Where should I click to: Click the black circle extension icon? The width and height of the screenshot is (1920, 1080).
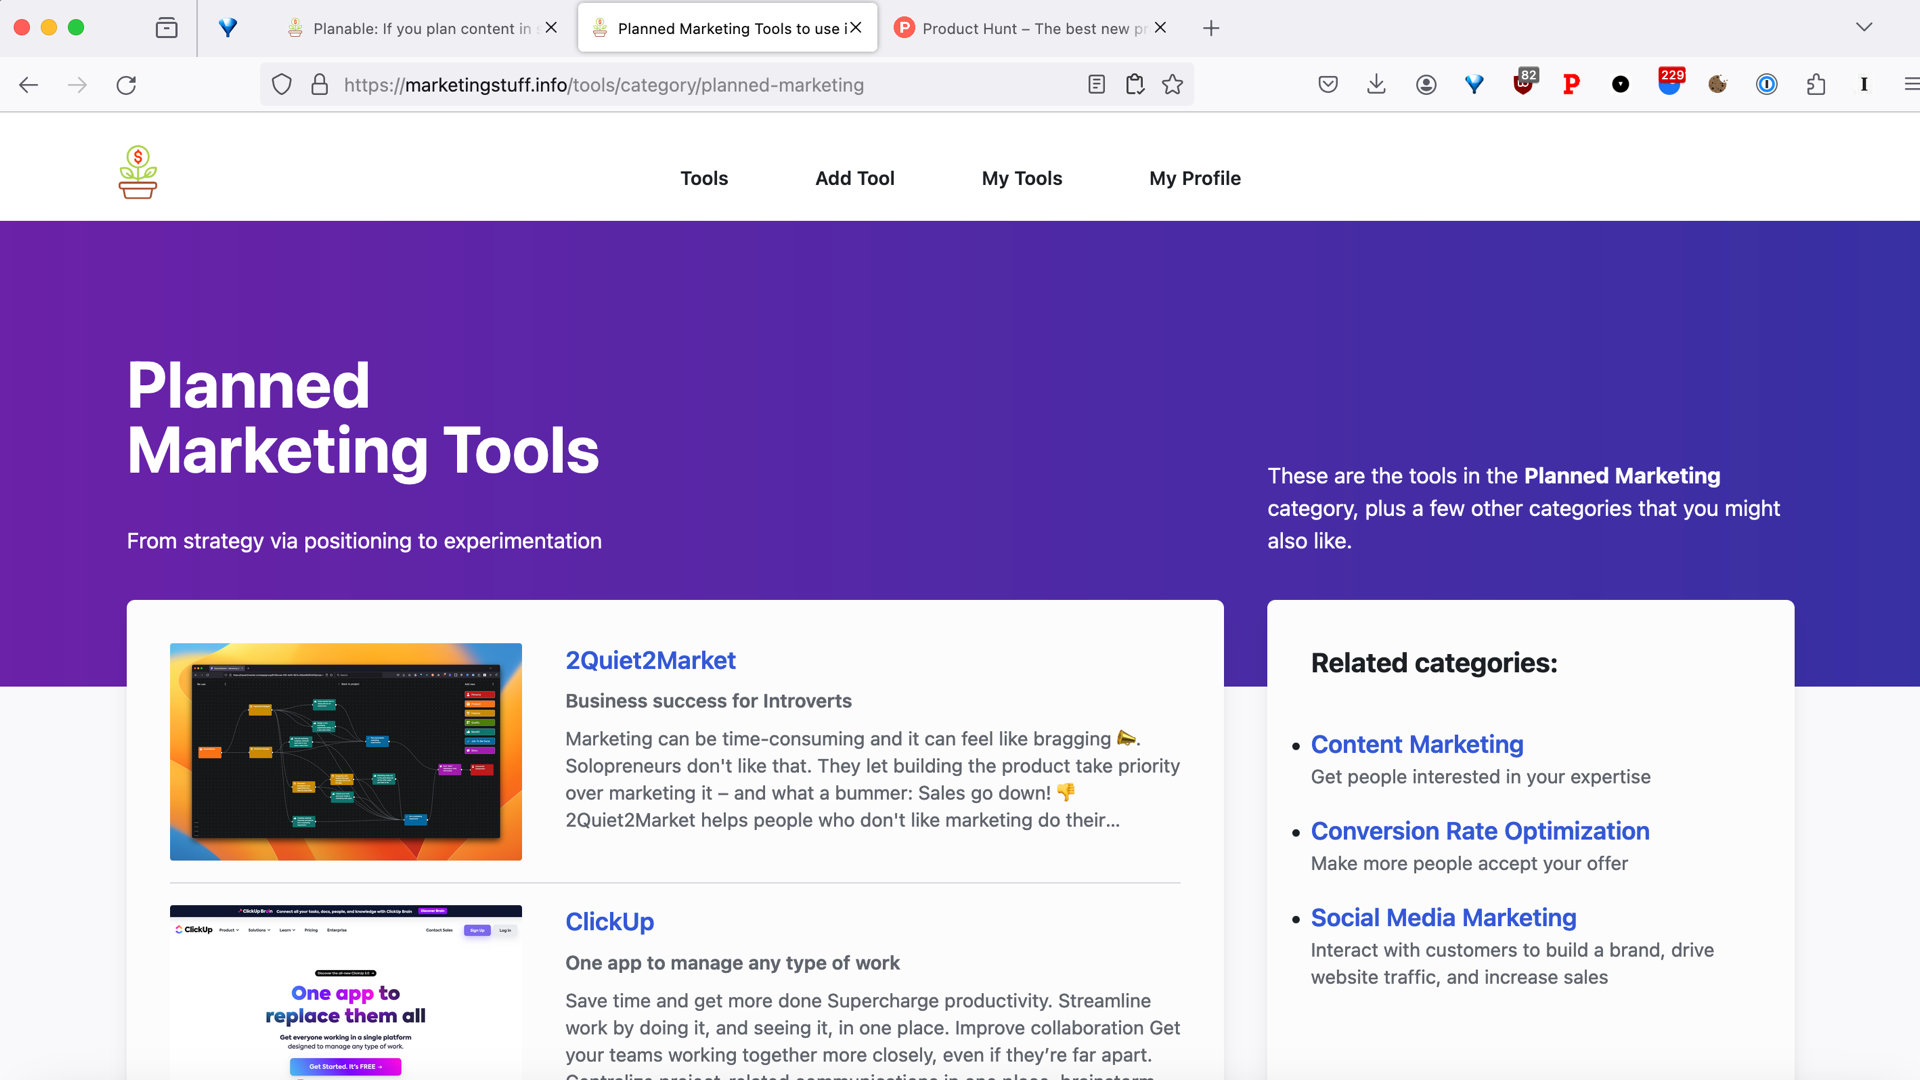(x=1621, y=85)
